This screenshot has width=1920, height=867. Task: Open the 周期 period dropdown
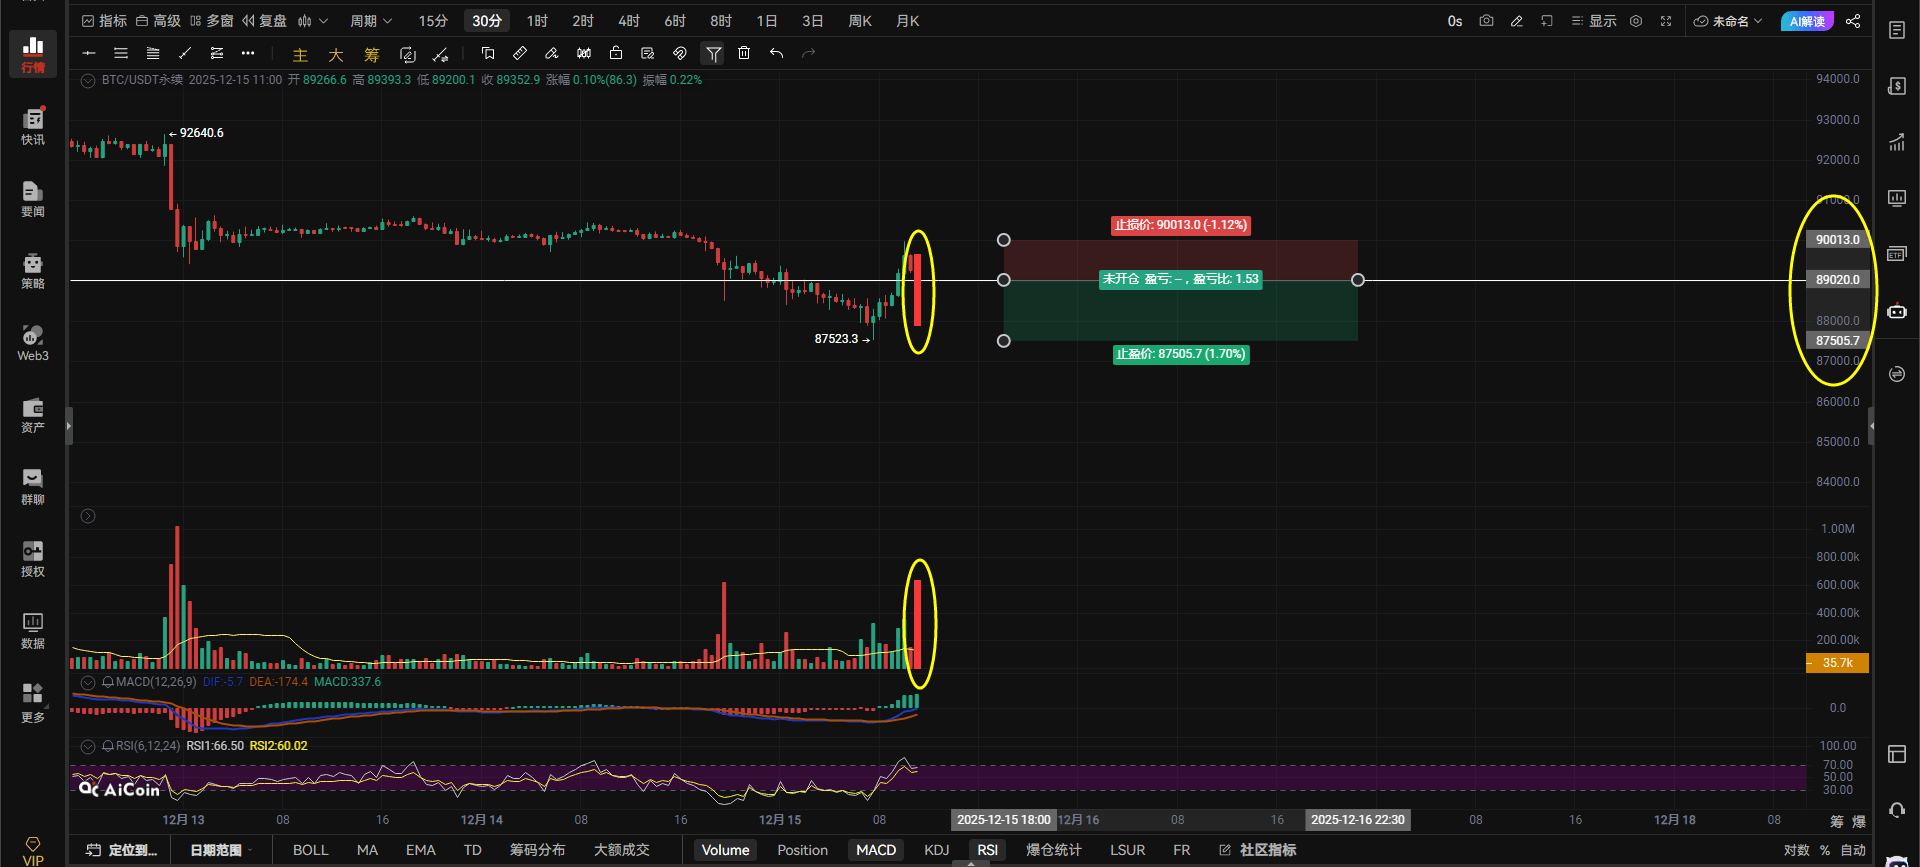[x=370, y=21]
